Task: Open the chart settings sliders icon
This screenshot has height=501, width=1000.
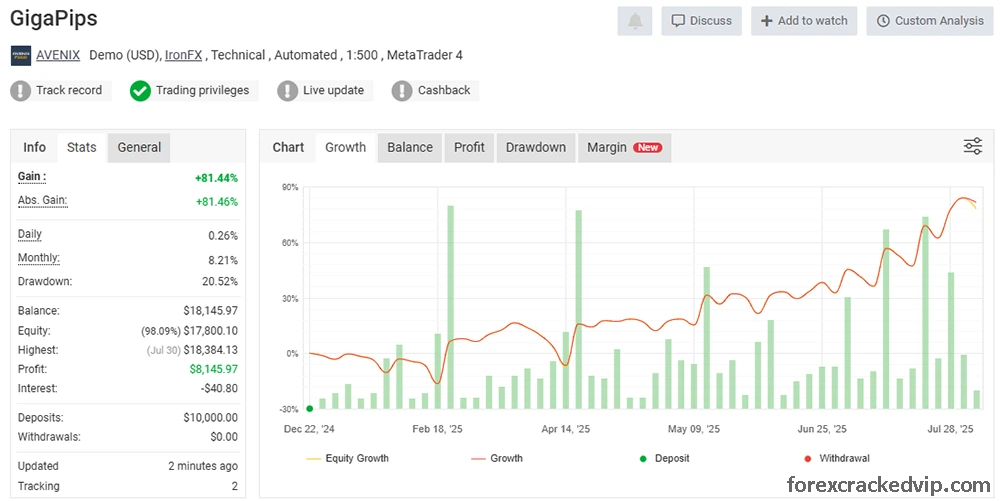Action: pyautogui.click(x=973, y=146)
